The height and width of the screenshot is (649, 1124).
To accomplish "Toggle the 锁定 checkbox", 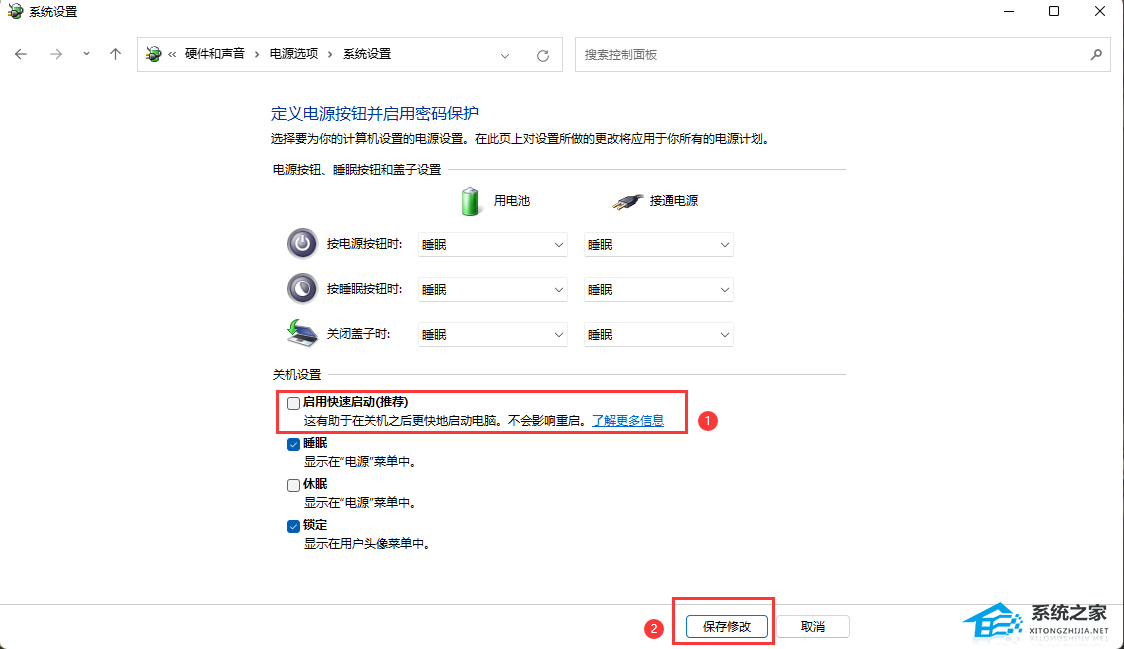I will pyautogui.click(x=293, y=526).
